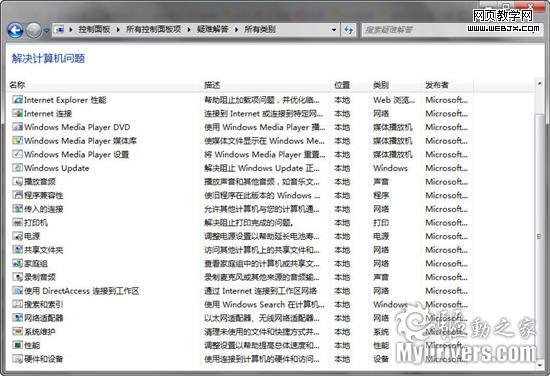Expand the arrow after 疑难解答 breadcrumb
The width and height of the screenshot is (550, 376).
(236, 30)
